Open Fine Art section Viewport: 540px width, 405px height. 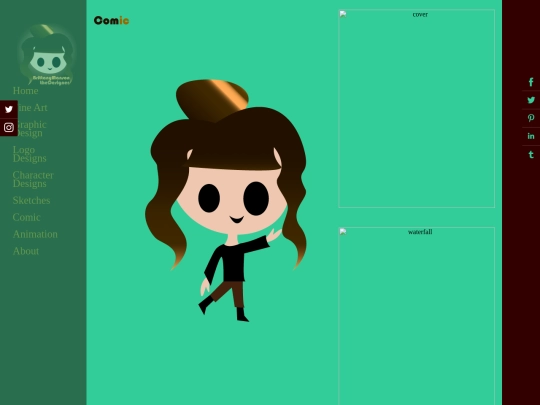30,107
